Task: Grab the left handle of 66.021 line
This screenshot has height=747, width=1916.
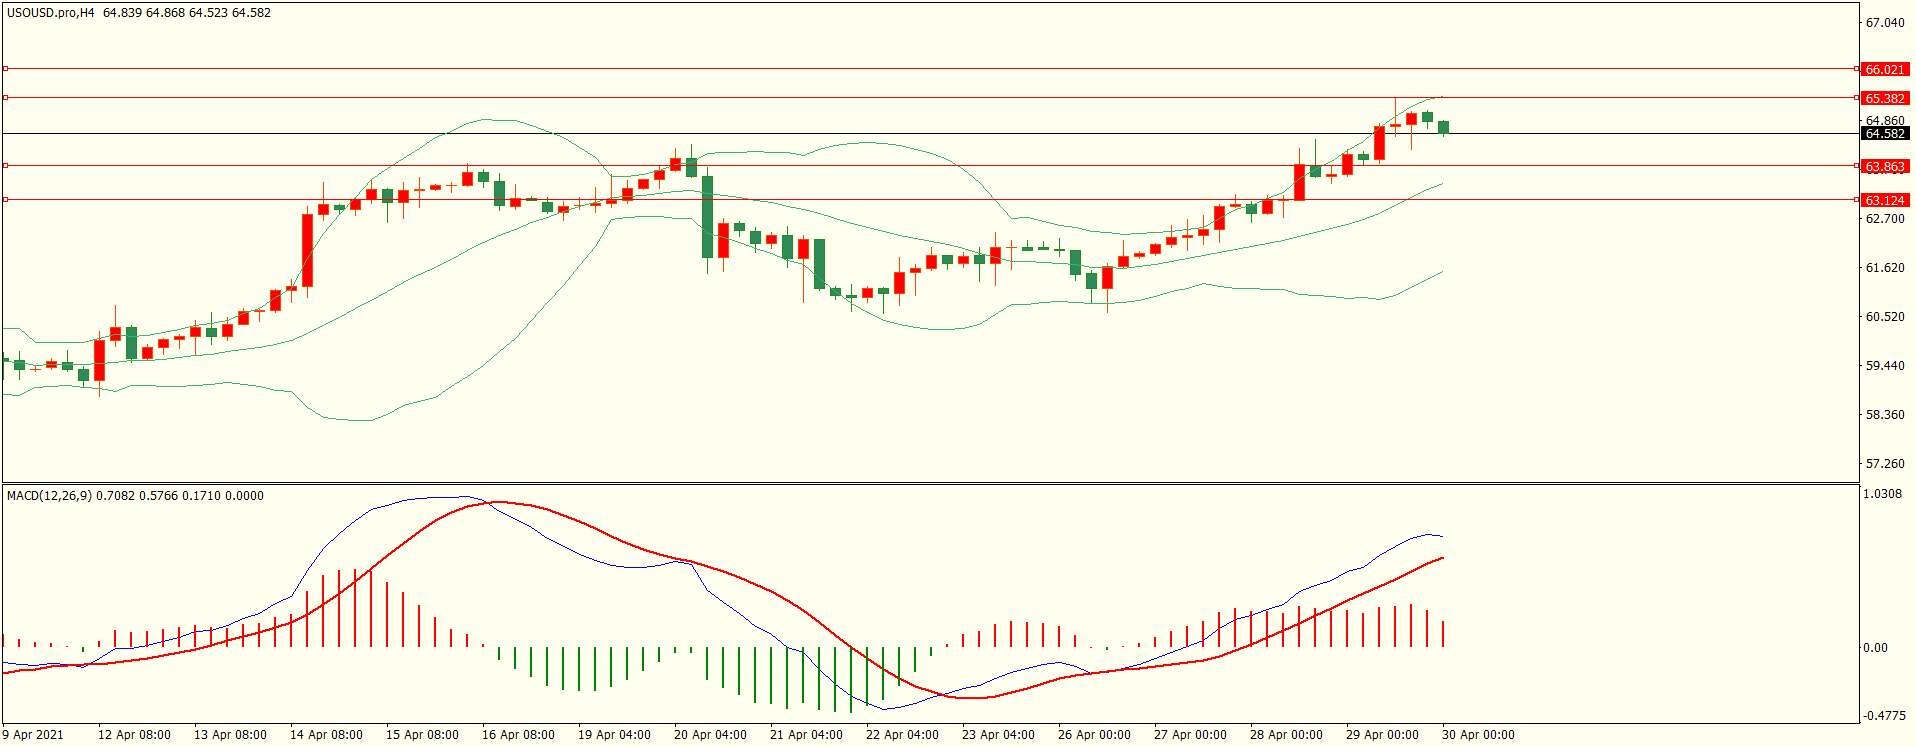Action: pos(6,69)
